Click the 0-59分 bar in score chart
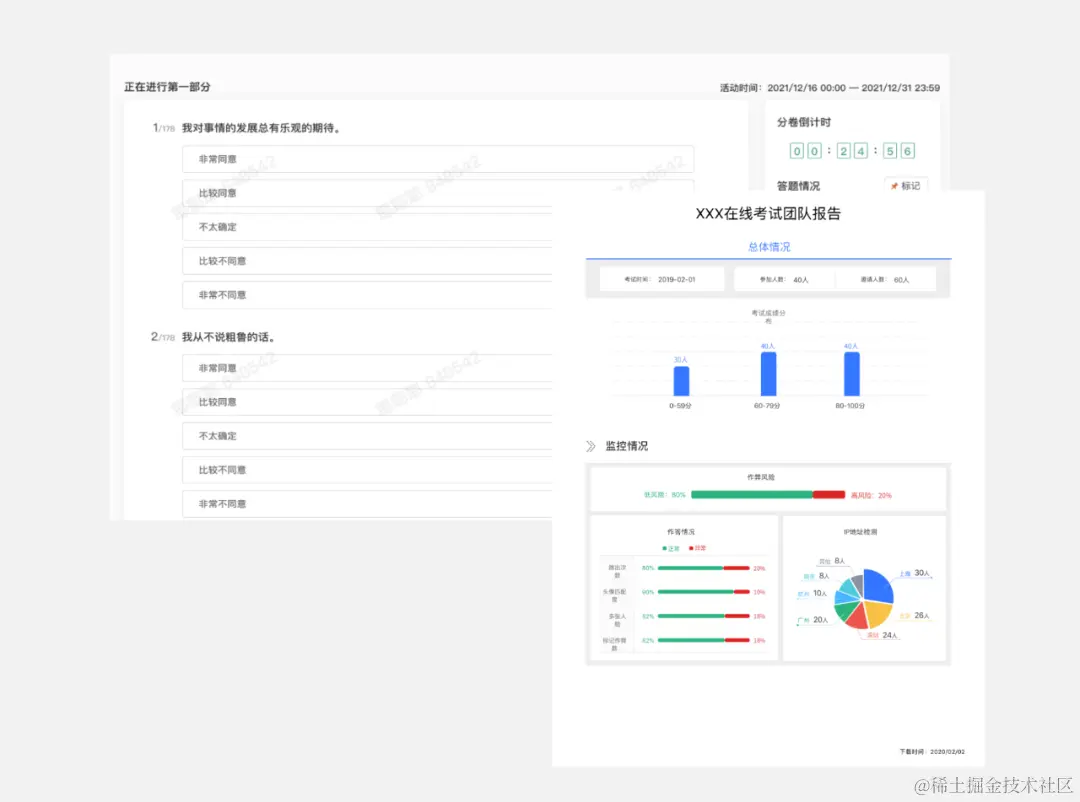 coord(681,381)
